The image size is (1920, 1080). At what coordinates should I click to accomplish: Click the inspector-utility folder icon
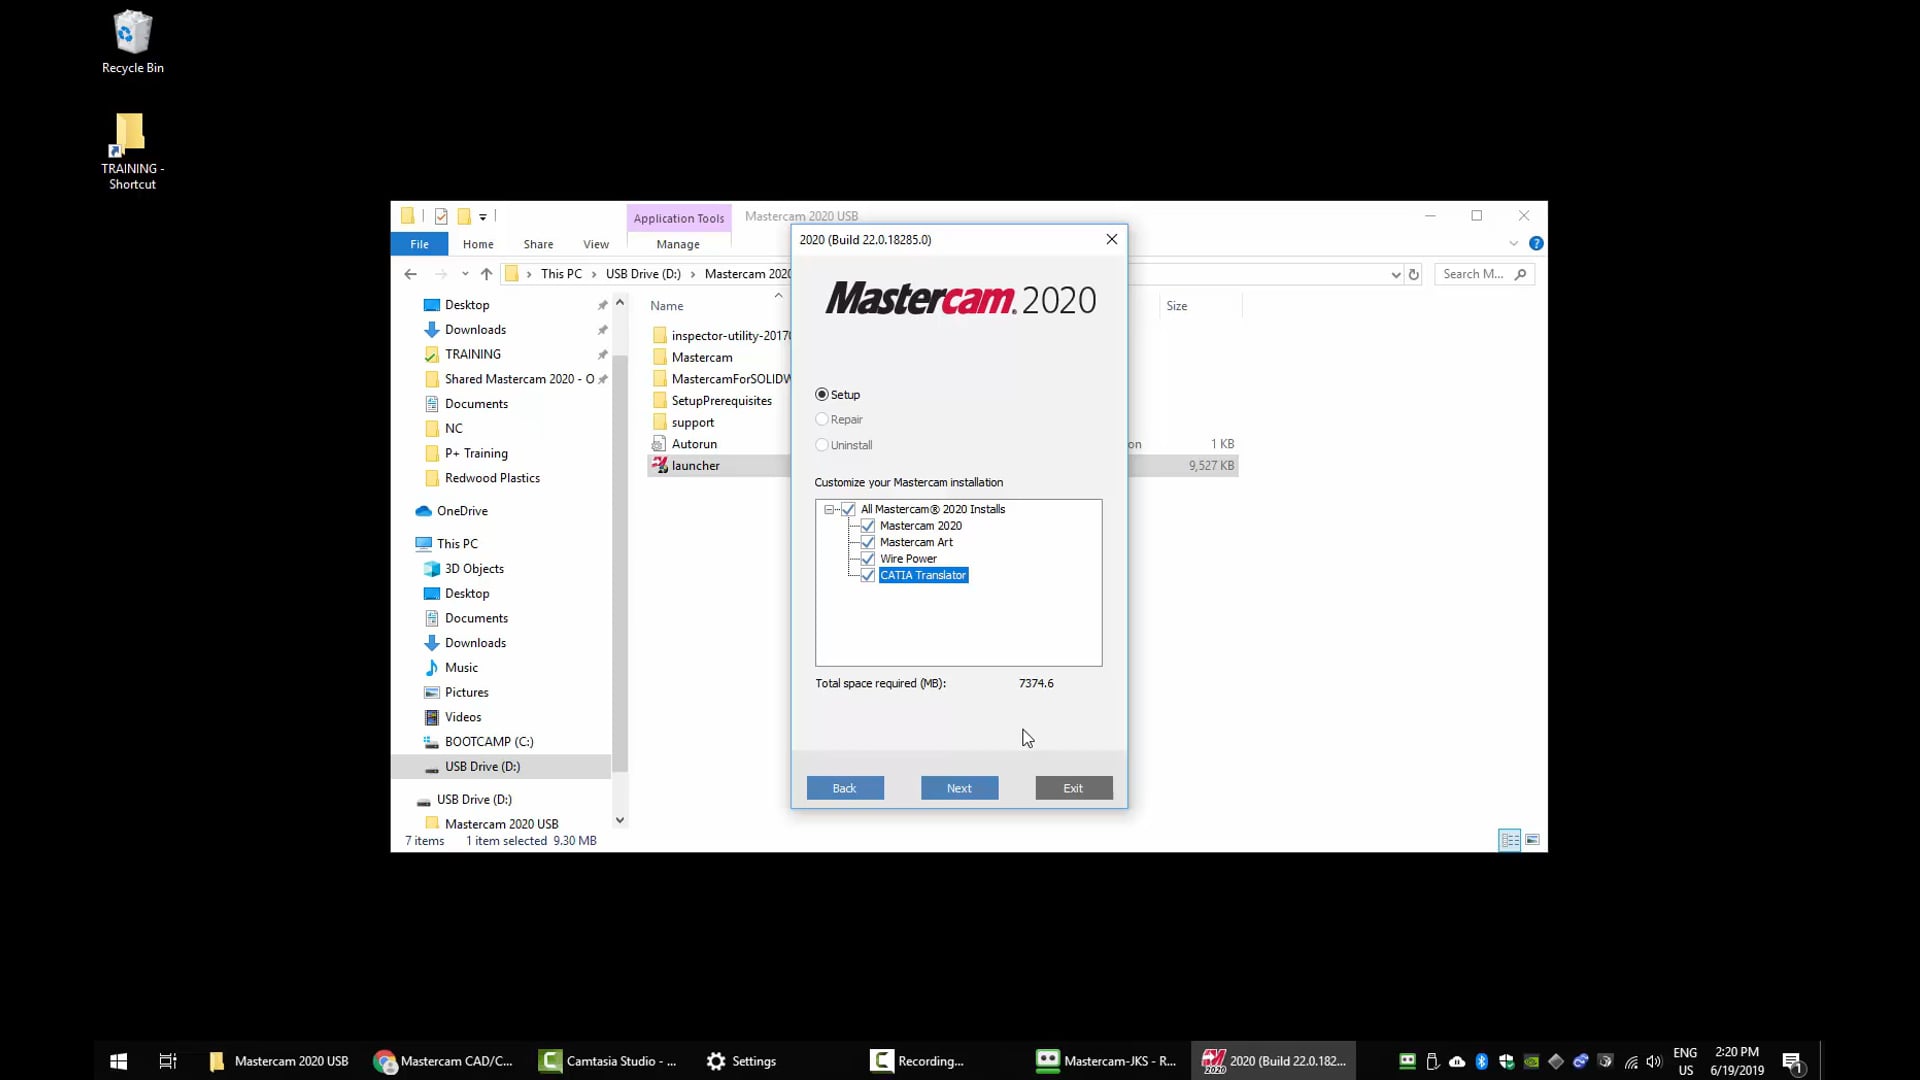tap(660, 335)
